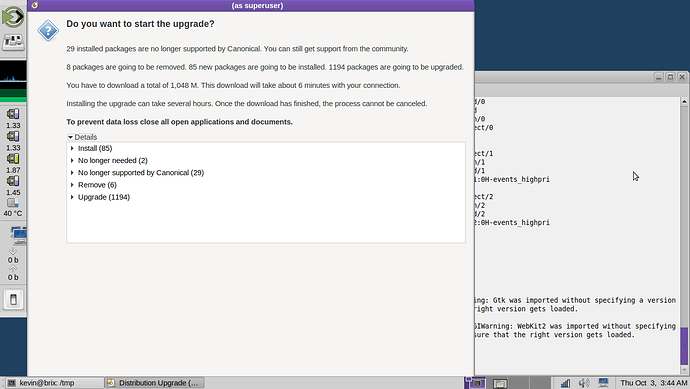The width and height of the screenshot is (690, 389).
Task: Collapse the Details expander
Action: click(x=70, y=137)
